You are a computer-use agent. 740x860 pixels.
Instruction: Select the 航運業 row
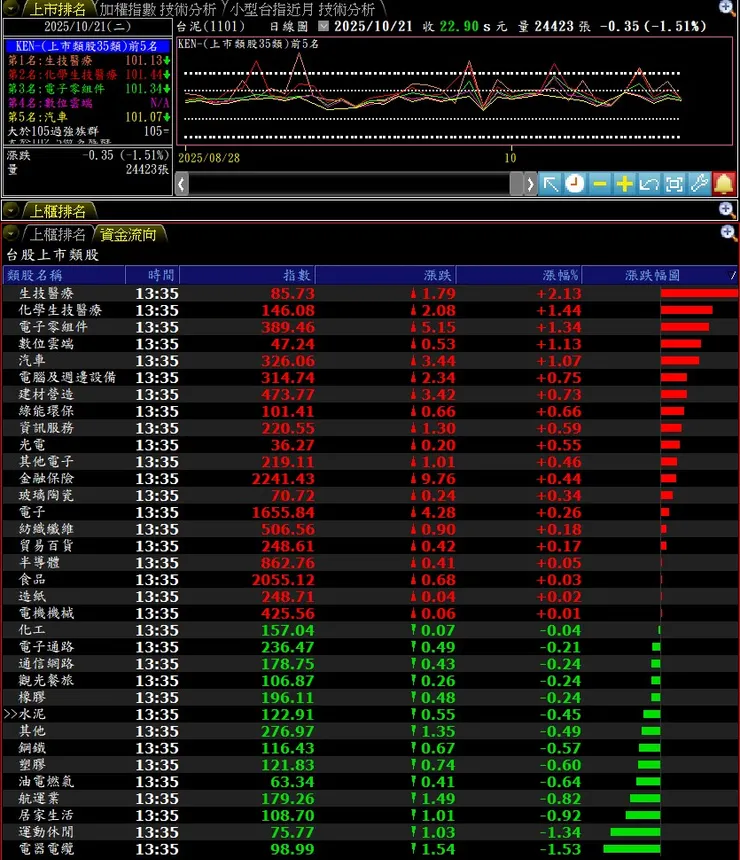(370, 799)
